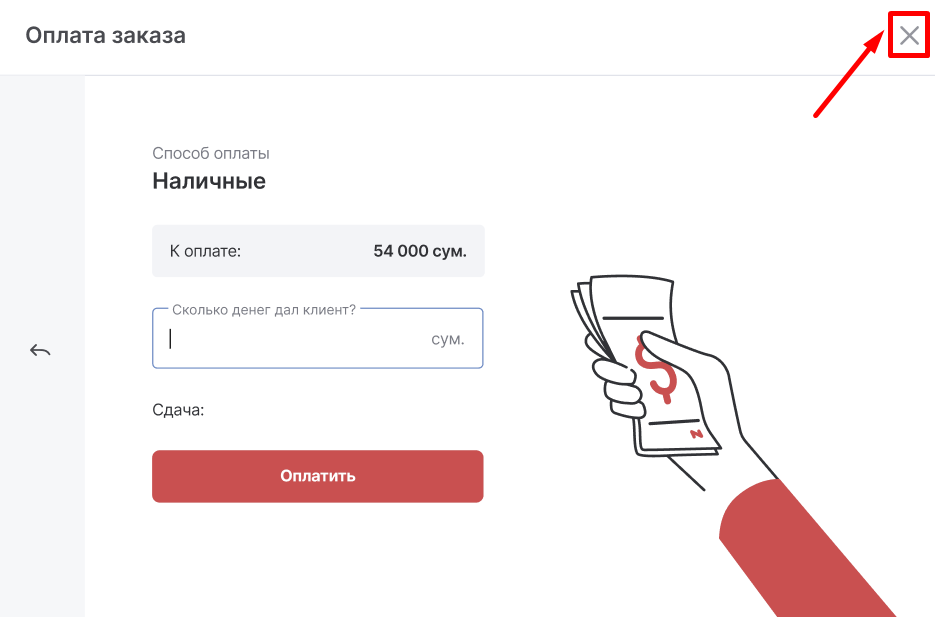Click the 'Способ оплаты' label
Image resolution: width=935 pixels, height=617 pixels.
click(211, 153)
